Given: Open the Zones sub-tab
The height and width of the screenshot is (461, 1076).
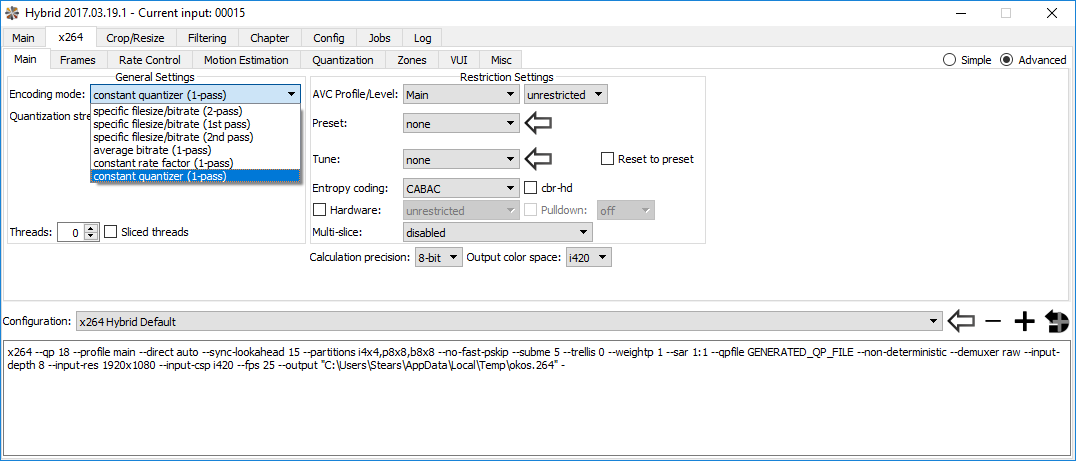Looking at the screenshot, I should tap(412, 60).
